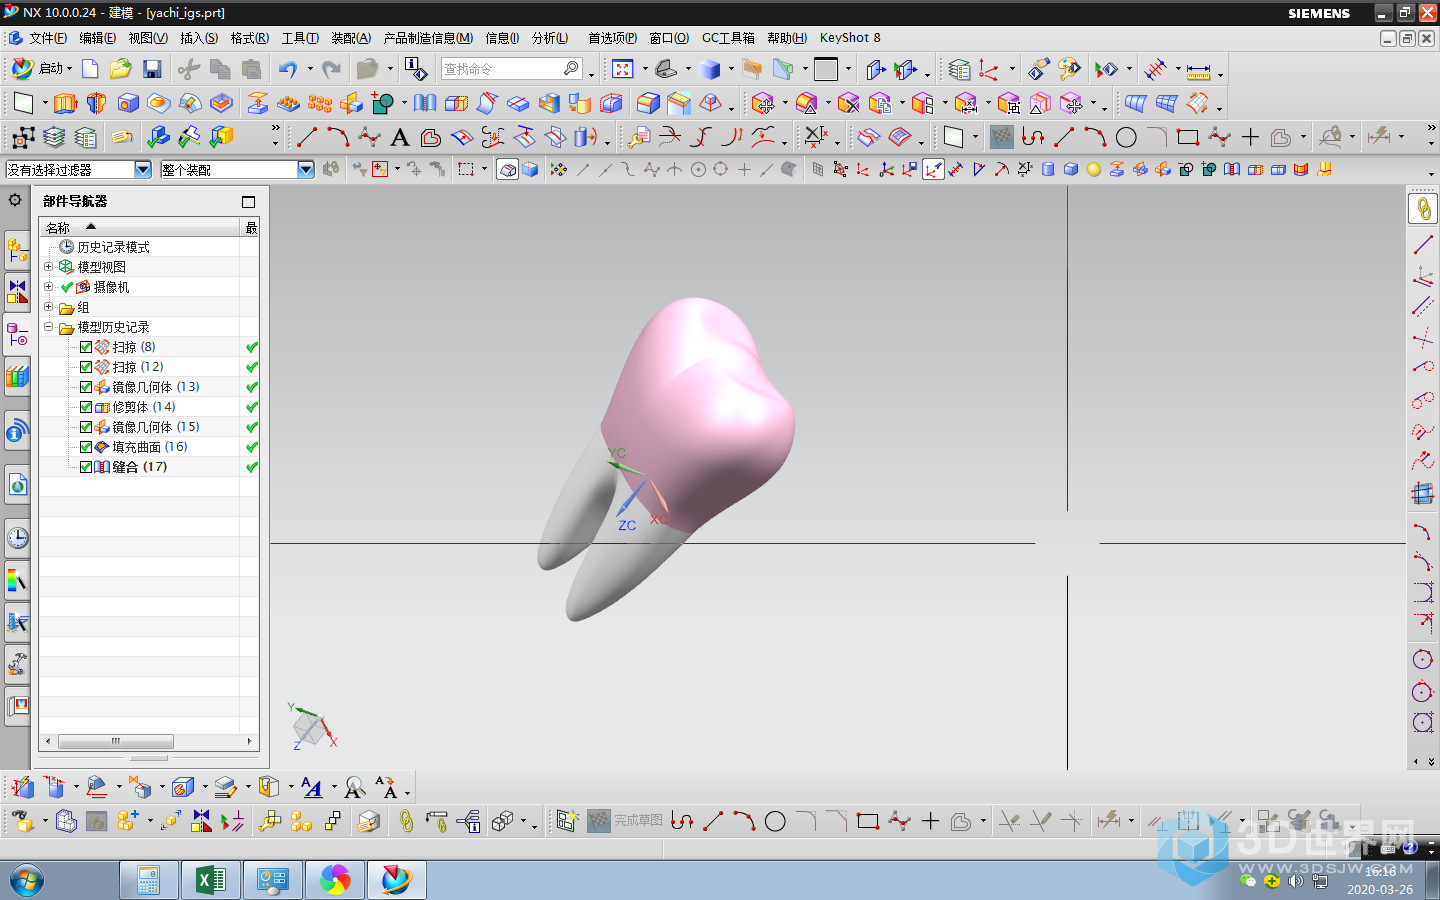The image size is (1440, 900).
Task: Select the Rectangle sketch tool in top toolbar
Action: point(1188,137)
